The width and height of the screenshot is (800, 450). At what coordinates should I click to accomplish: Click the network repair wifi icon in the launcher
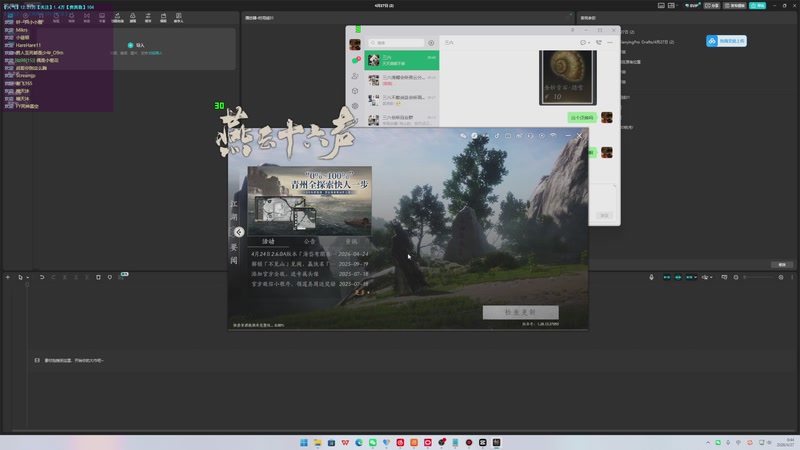click(553, 136)
